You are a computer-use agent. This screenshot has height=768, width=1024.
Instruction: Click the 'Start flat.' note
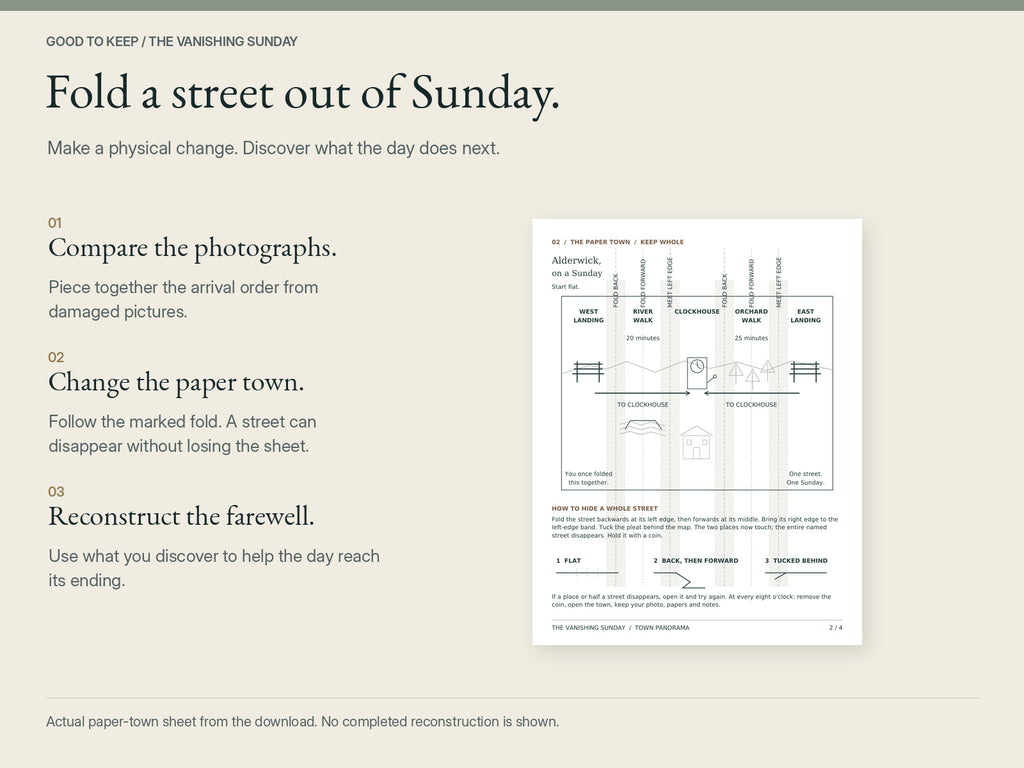[x=566, y=287]
